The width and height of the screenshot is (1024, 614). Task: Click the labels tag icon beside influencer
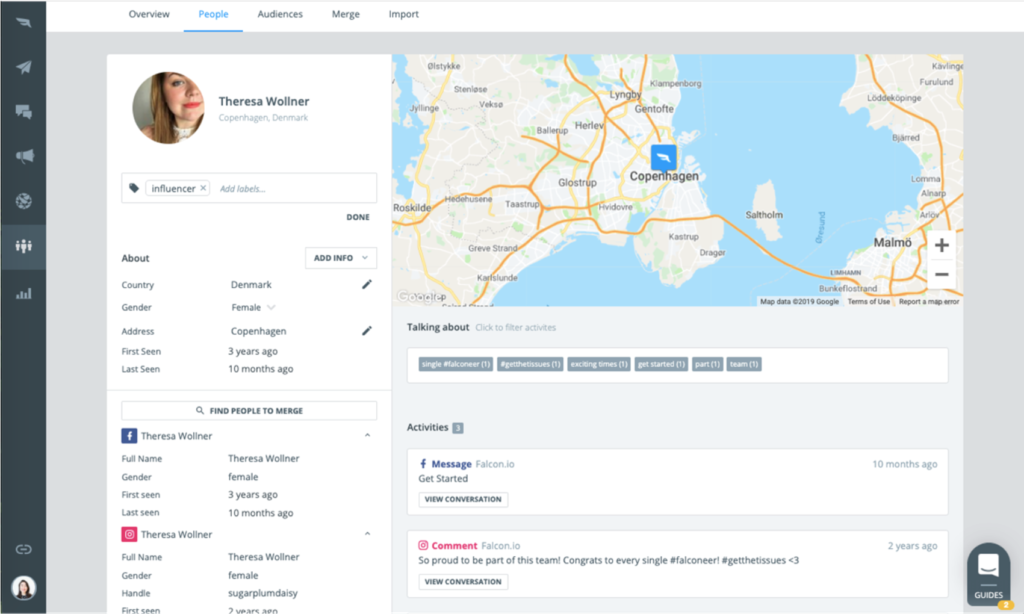click(x=133, y=187)
